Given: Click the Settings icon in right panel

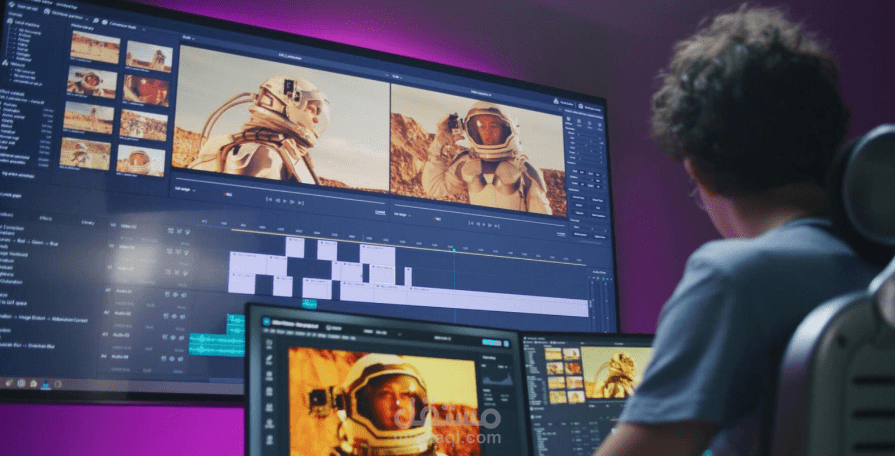Looking at the screenshot, I should click(x=569, y=119).
